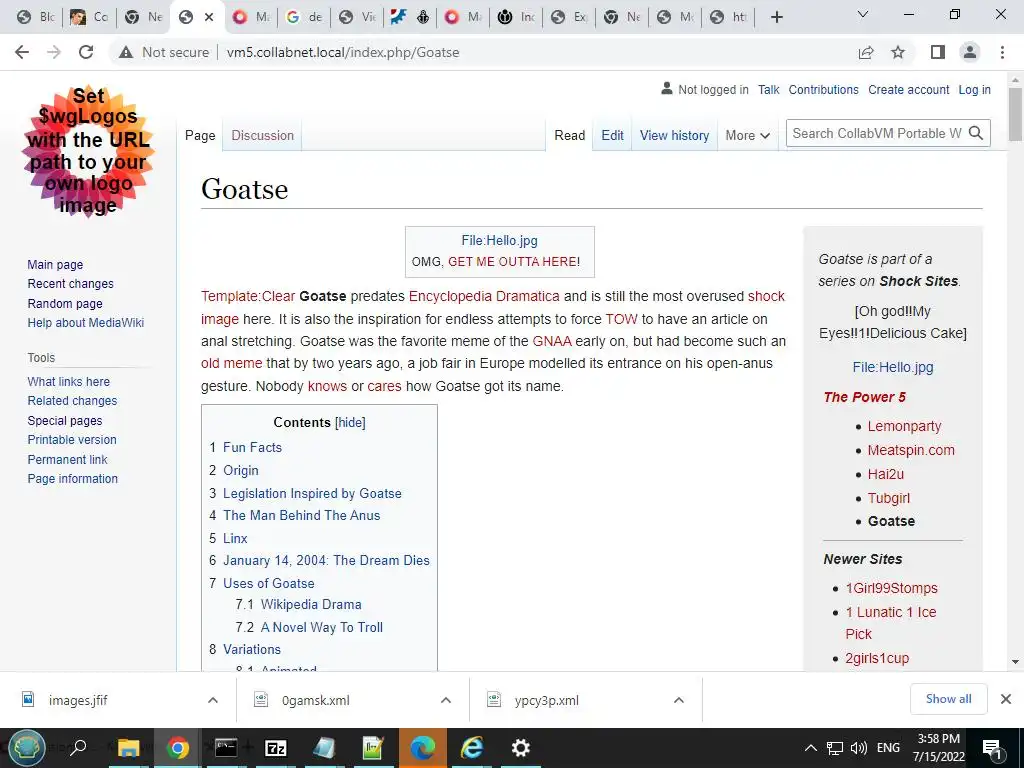
Task: Open notification center icon
Action: point(992,748)
